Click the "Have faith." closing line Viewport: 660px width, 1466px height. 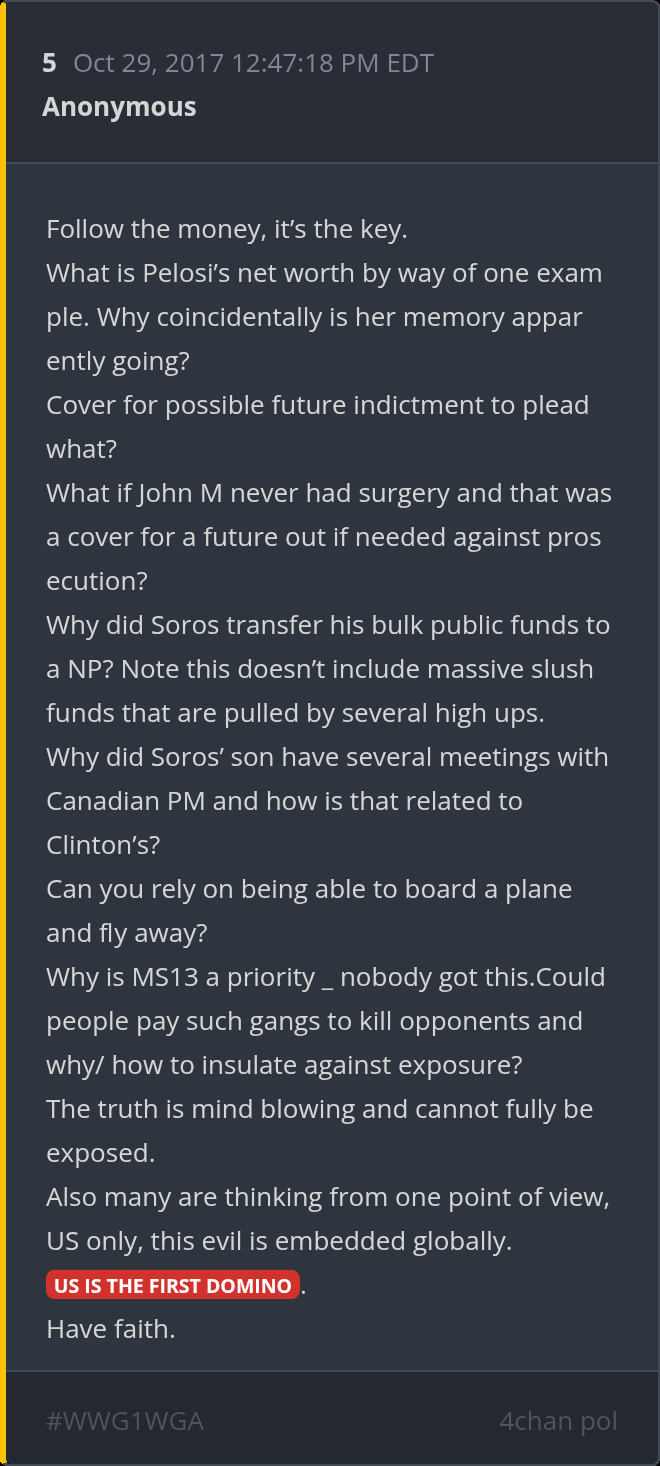(110, 1329)
